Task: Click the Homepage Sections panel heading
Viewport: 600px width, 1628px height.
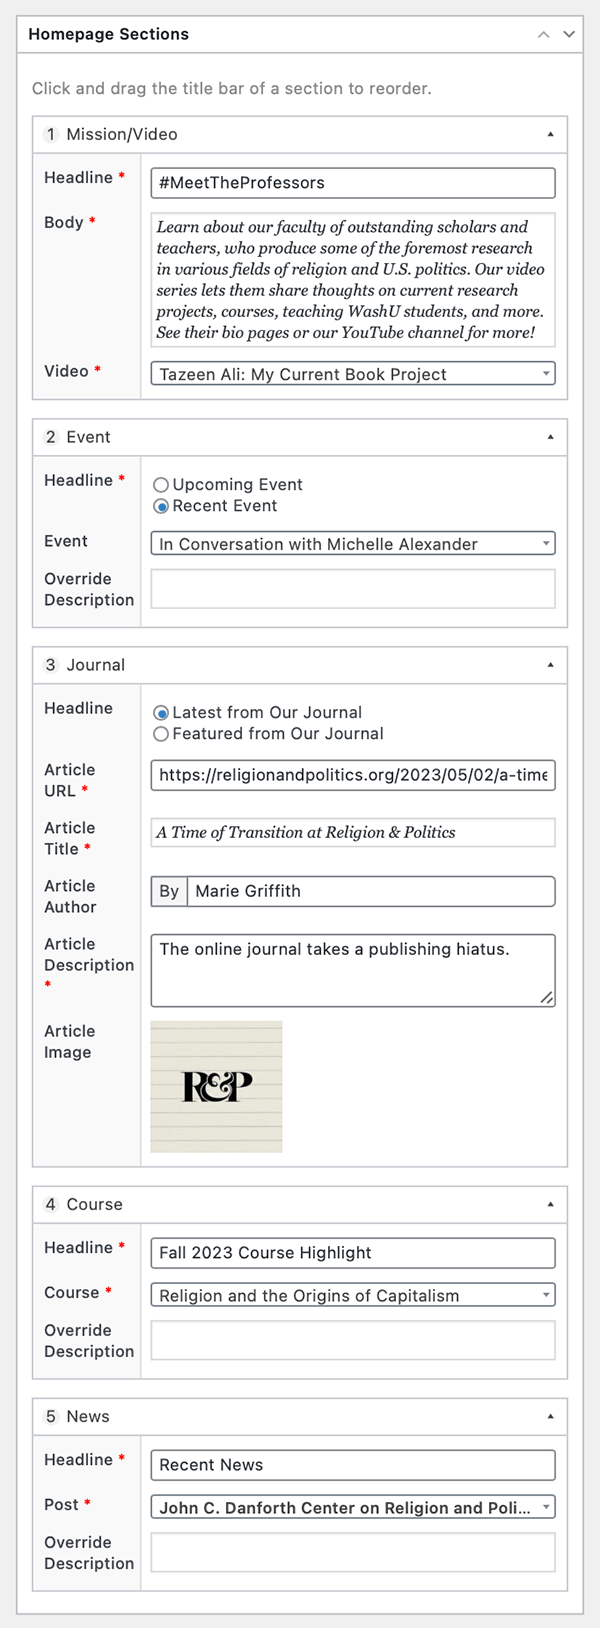Action: [108, 34]
